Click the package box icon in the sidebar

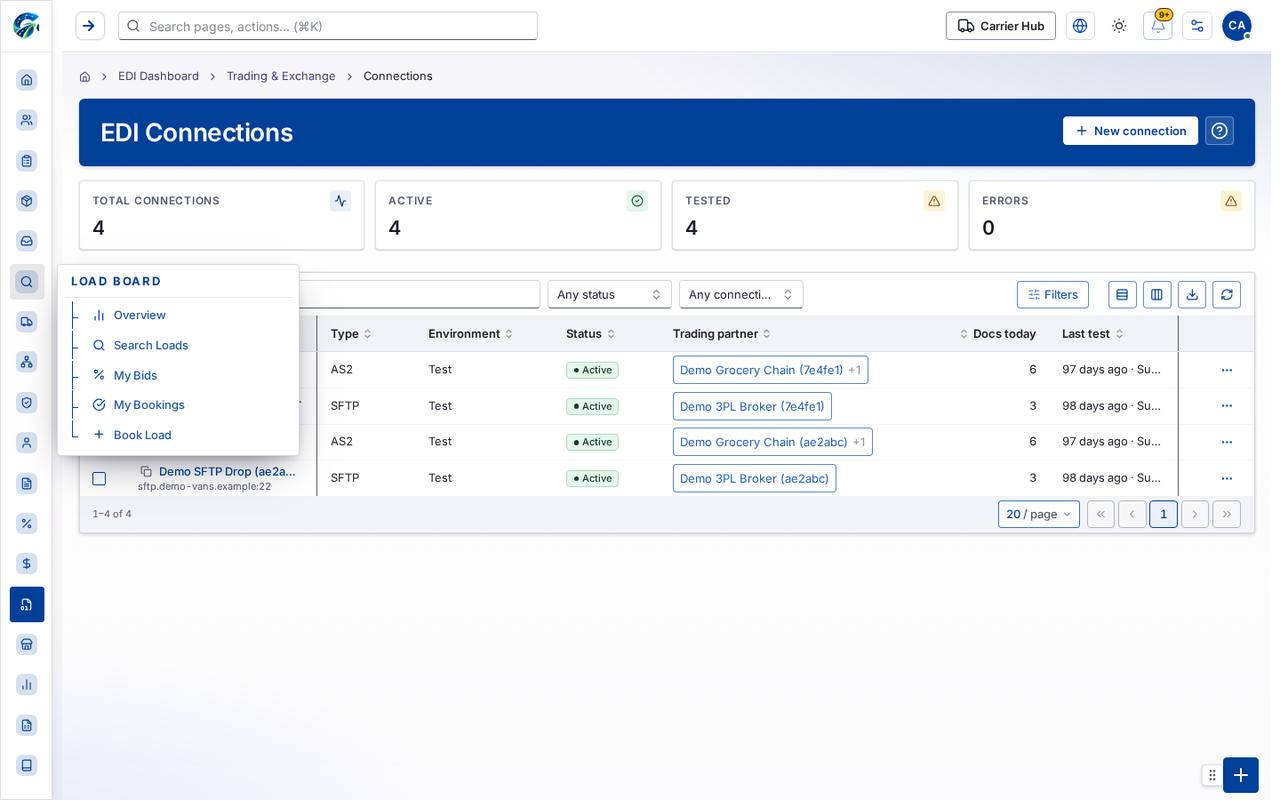(27, 201)
